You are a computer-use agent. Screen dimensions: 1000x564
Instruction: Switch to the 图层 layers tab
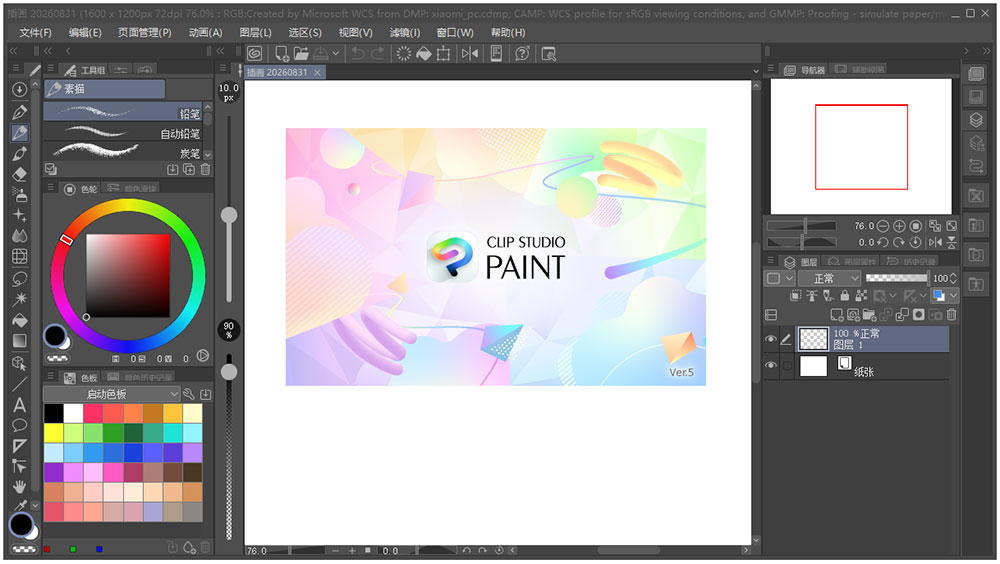point(802,262)
